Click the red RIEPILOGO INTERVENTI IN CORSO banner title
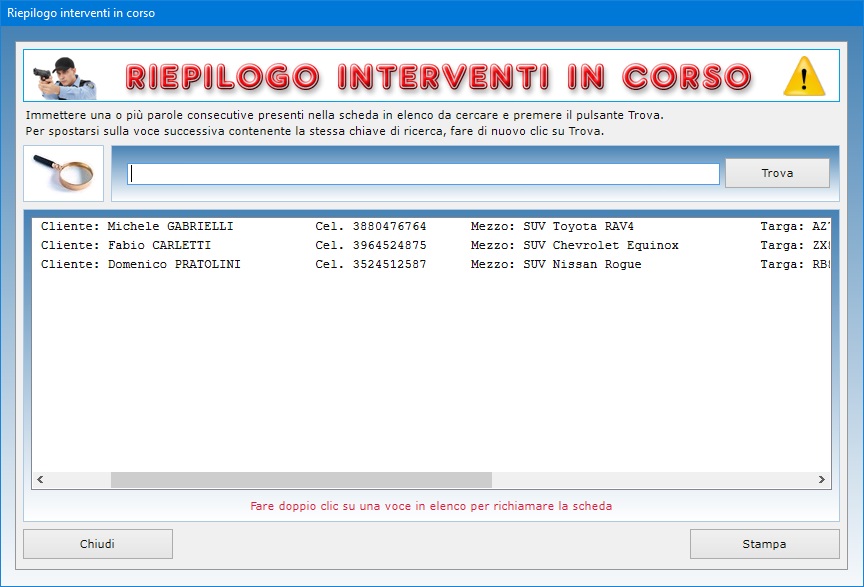The height and width of the screenshot is (587, 864). [x=439, y=76]
